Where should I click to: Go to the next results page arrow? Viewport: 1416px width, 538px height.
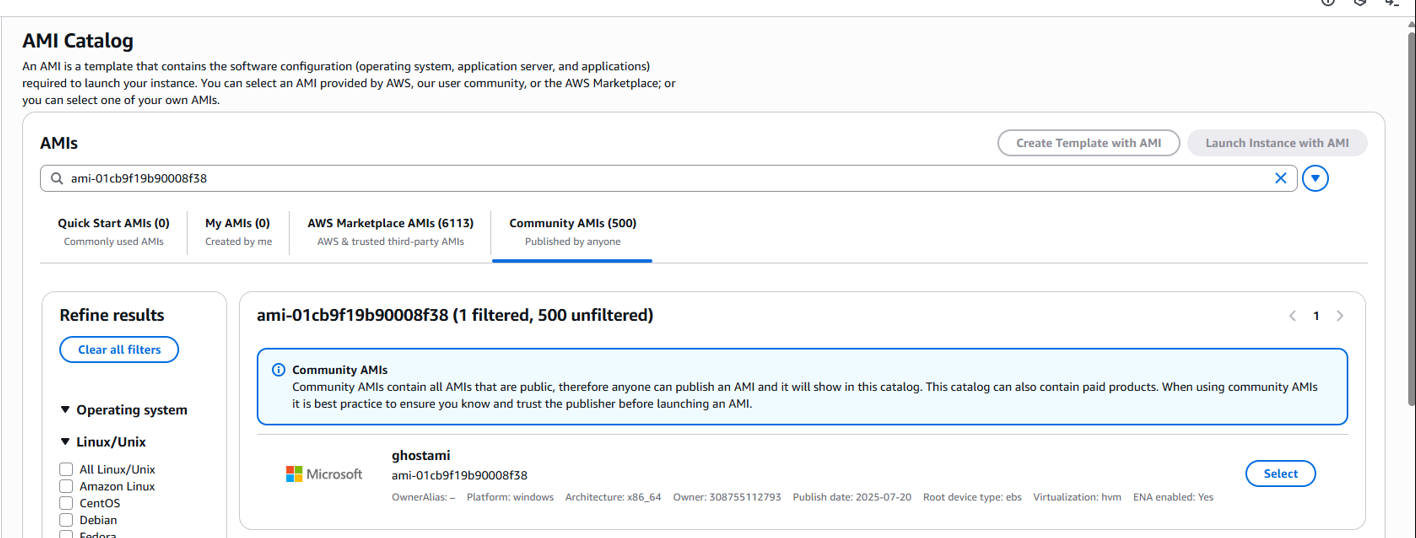(1340, 316)
